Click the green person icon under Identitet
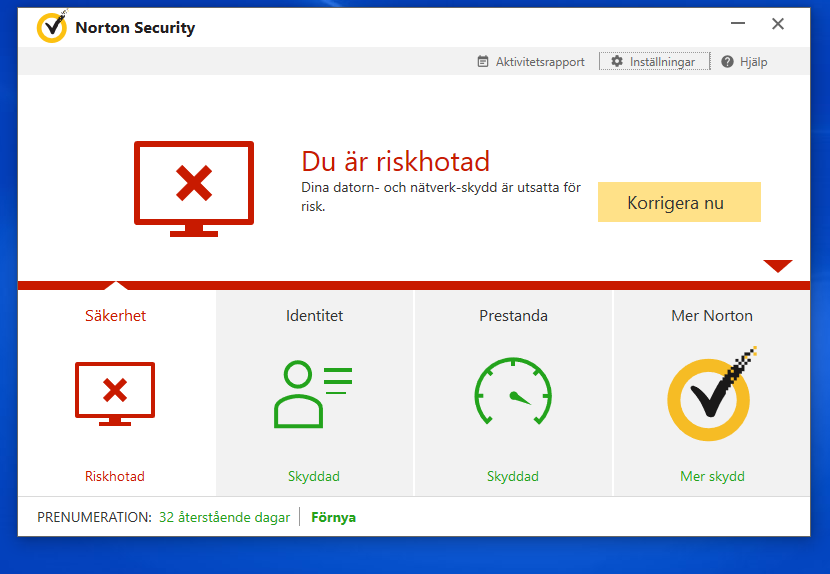Screen dimensions: 830x574 [312, 393]
